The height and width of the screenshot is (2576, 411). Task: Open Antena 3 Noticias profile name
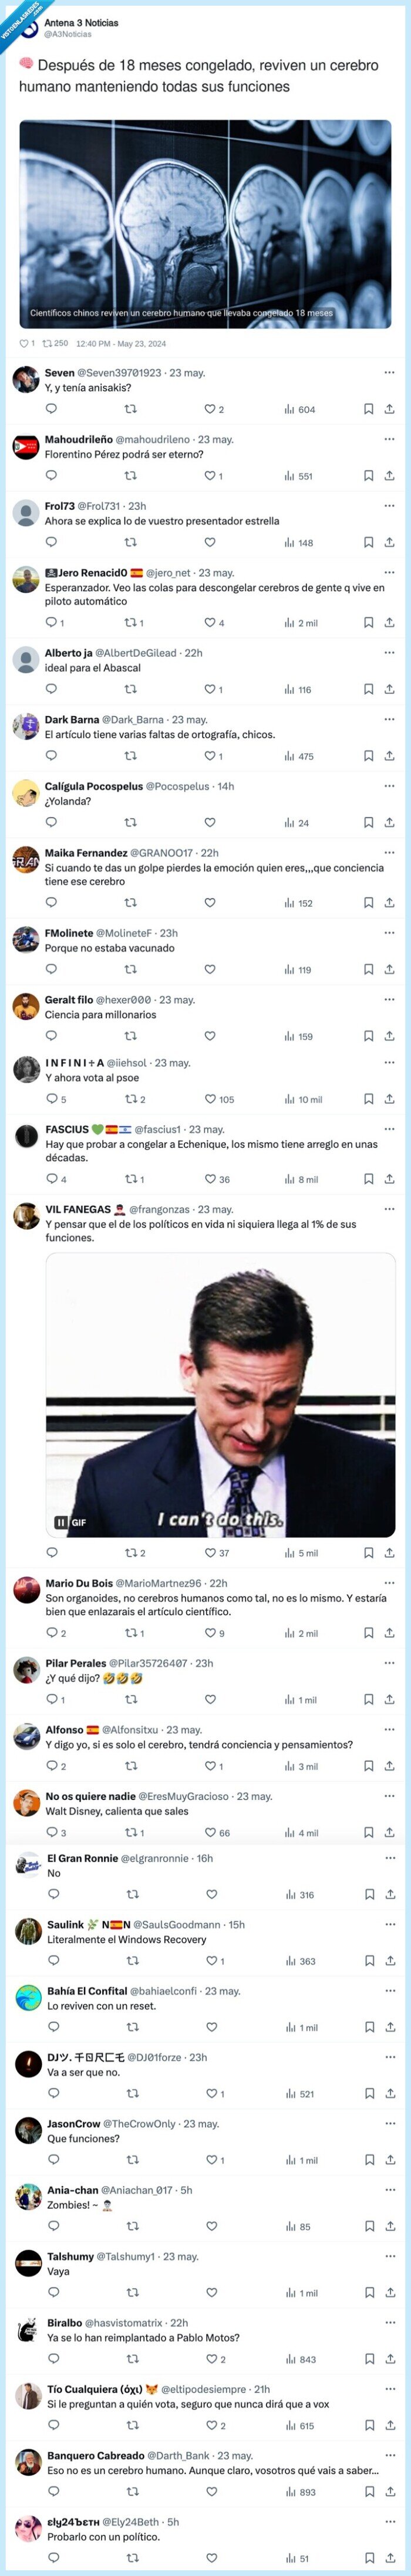81,22
